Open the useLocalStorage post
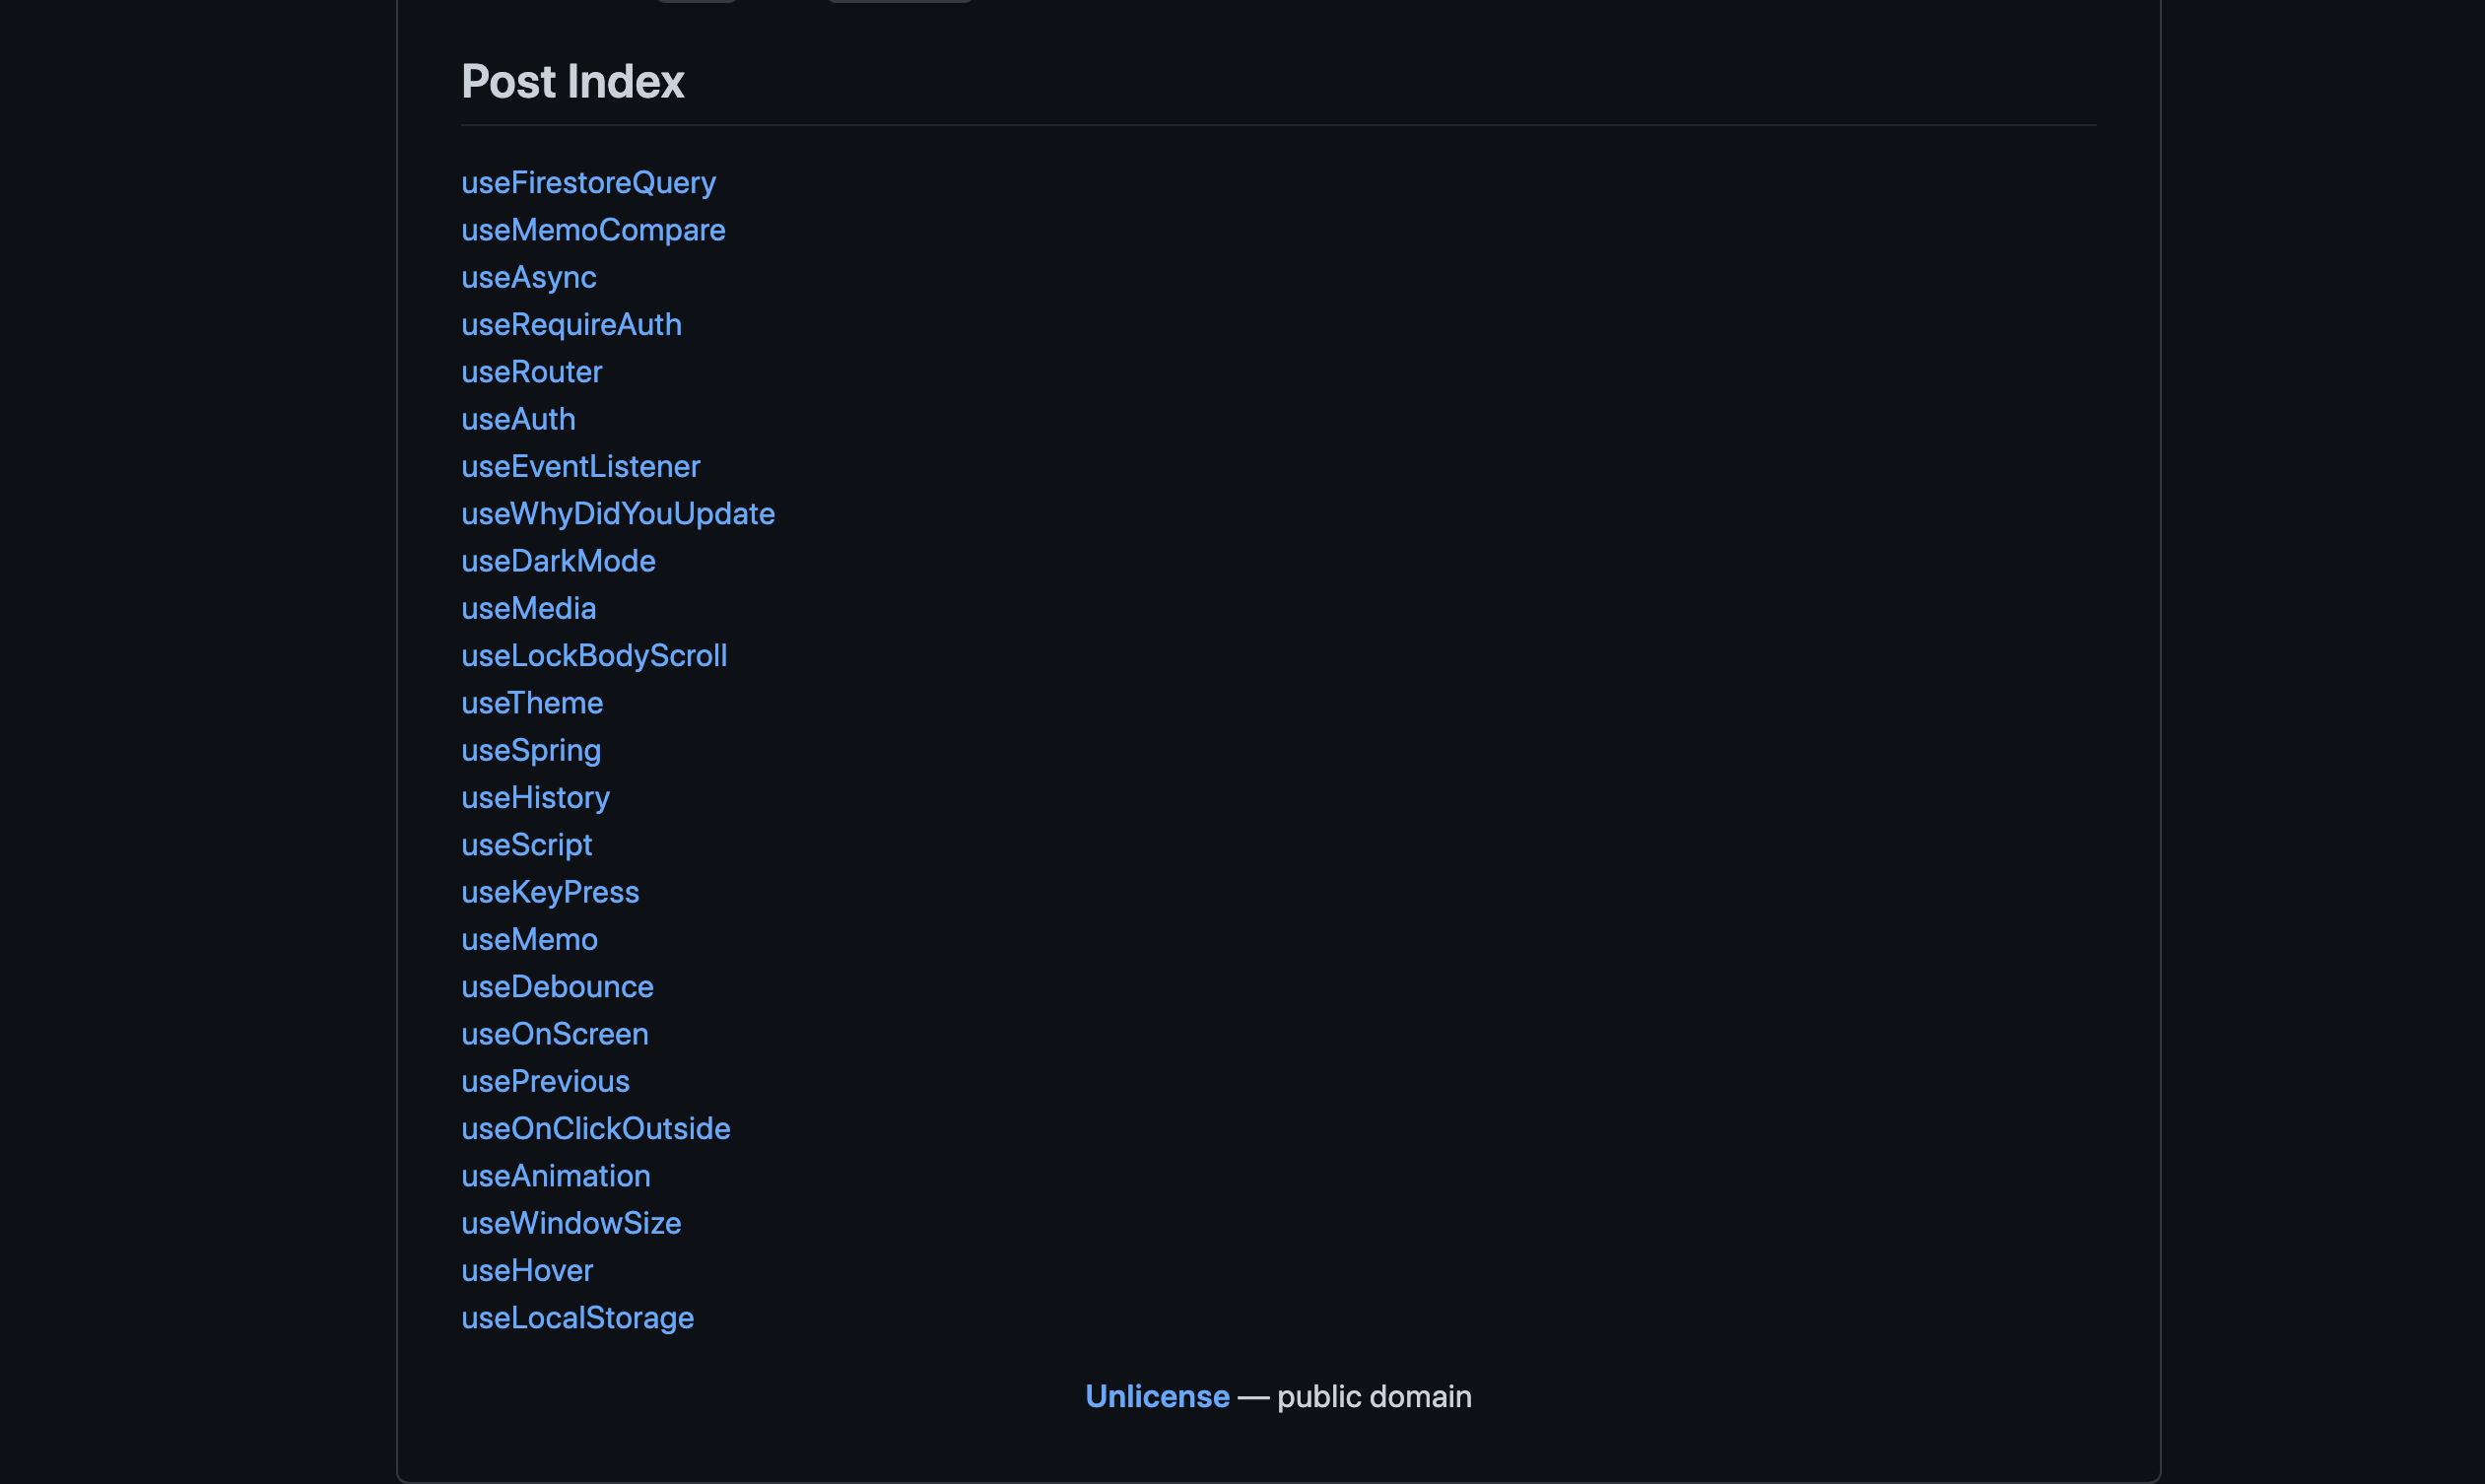The image size is (2485, 1484). (x=577, y=1318)
